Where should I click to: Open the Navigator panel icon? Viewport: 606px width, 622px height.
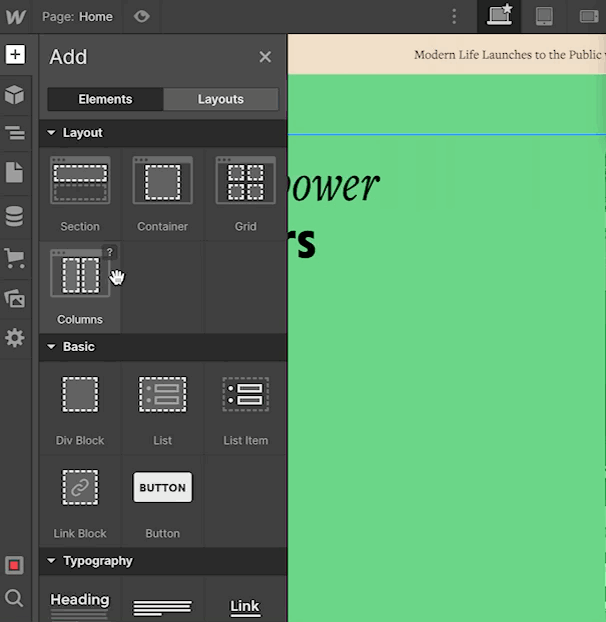15,133
